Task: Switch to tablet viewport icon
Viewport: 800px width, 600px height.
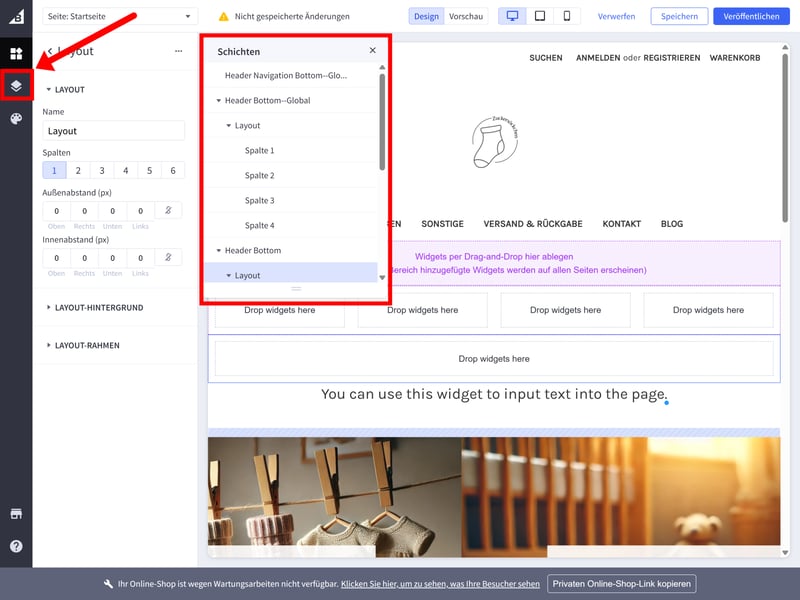Action: click(540, 16)
